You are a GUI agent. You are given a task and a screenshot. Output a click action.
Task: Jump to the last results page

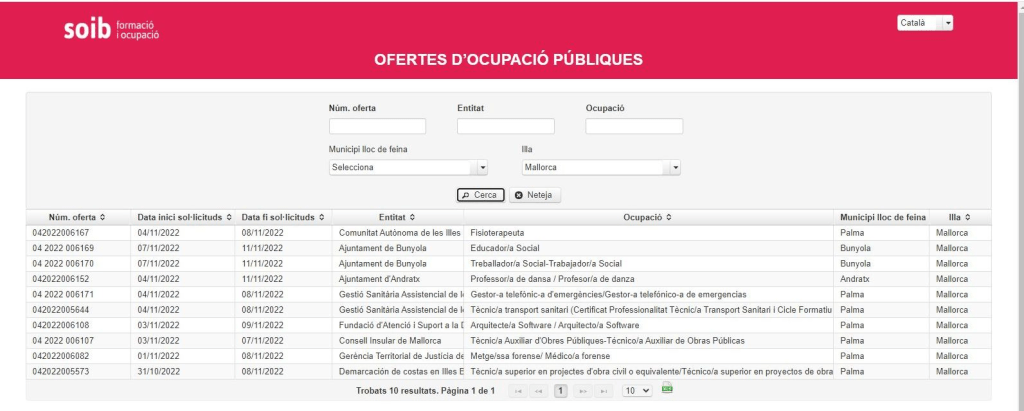[x=604, y=391]
